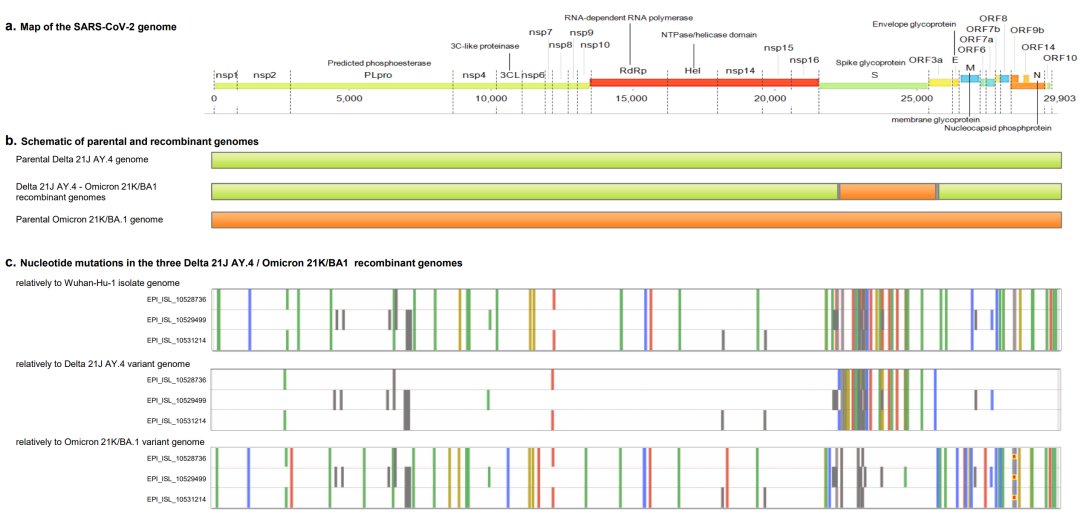The image size is (1080, 520).
Task: Click the nsp2 label on the genome map
Action: (264, 74)
